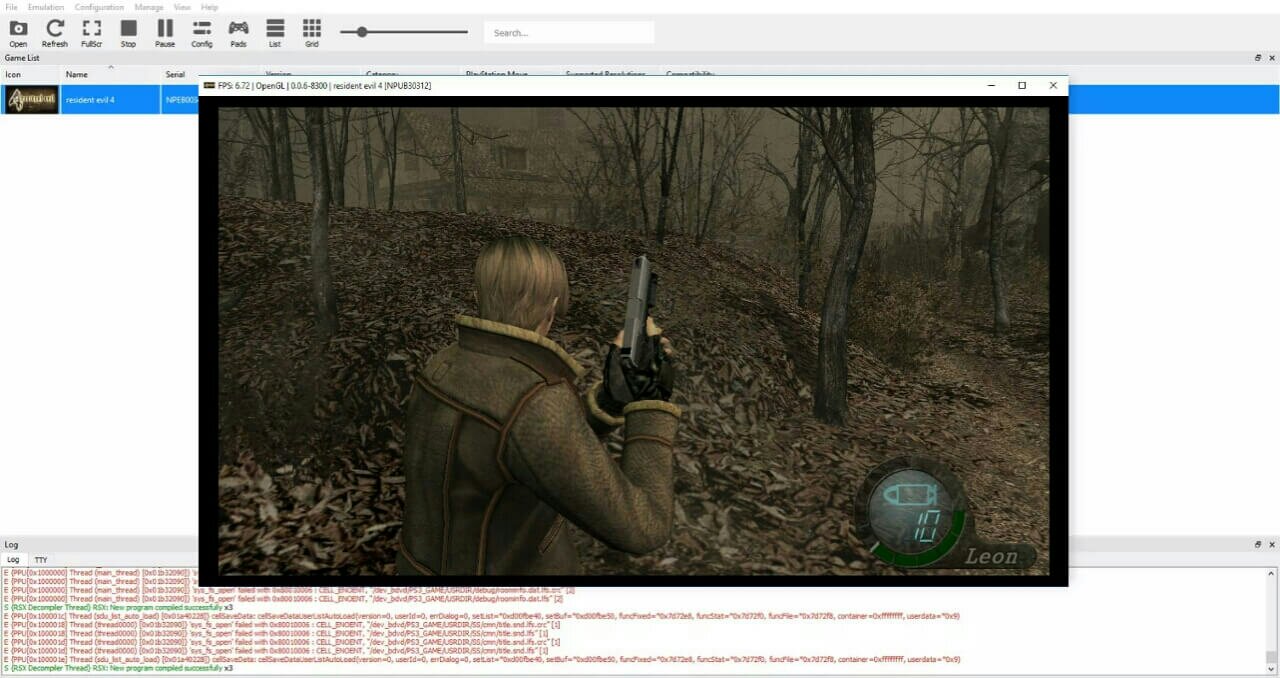Image resolution: width=1280 pixels, height=678 pixels.
Task: Float the Game List panel
Action: [x=1258, y=58]
